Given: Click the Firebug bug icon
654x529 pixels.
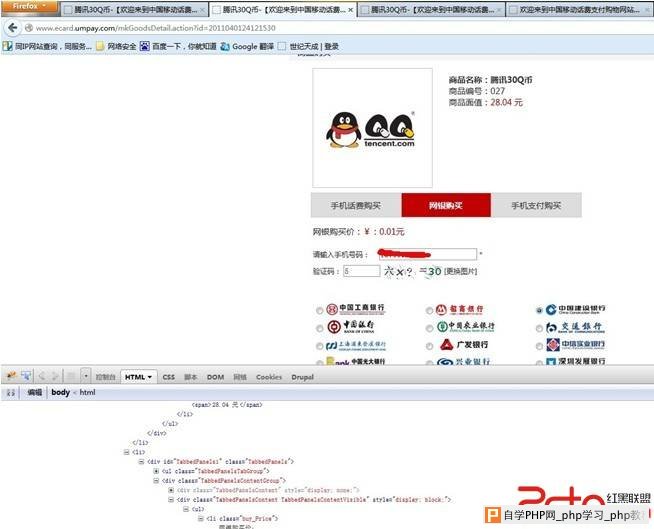Looking at the screenshot, I should pyautogui.click(x=11, y=376).
